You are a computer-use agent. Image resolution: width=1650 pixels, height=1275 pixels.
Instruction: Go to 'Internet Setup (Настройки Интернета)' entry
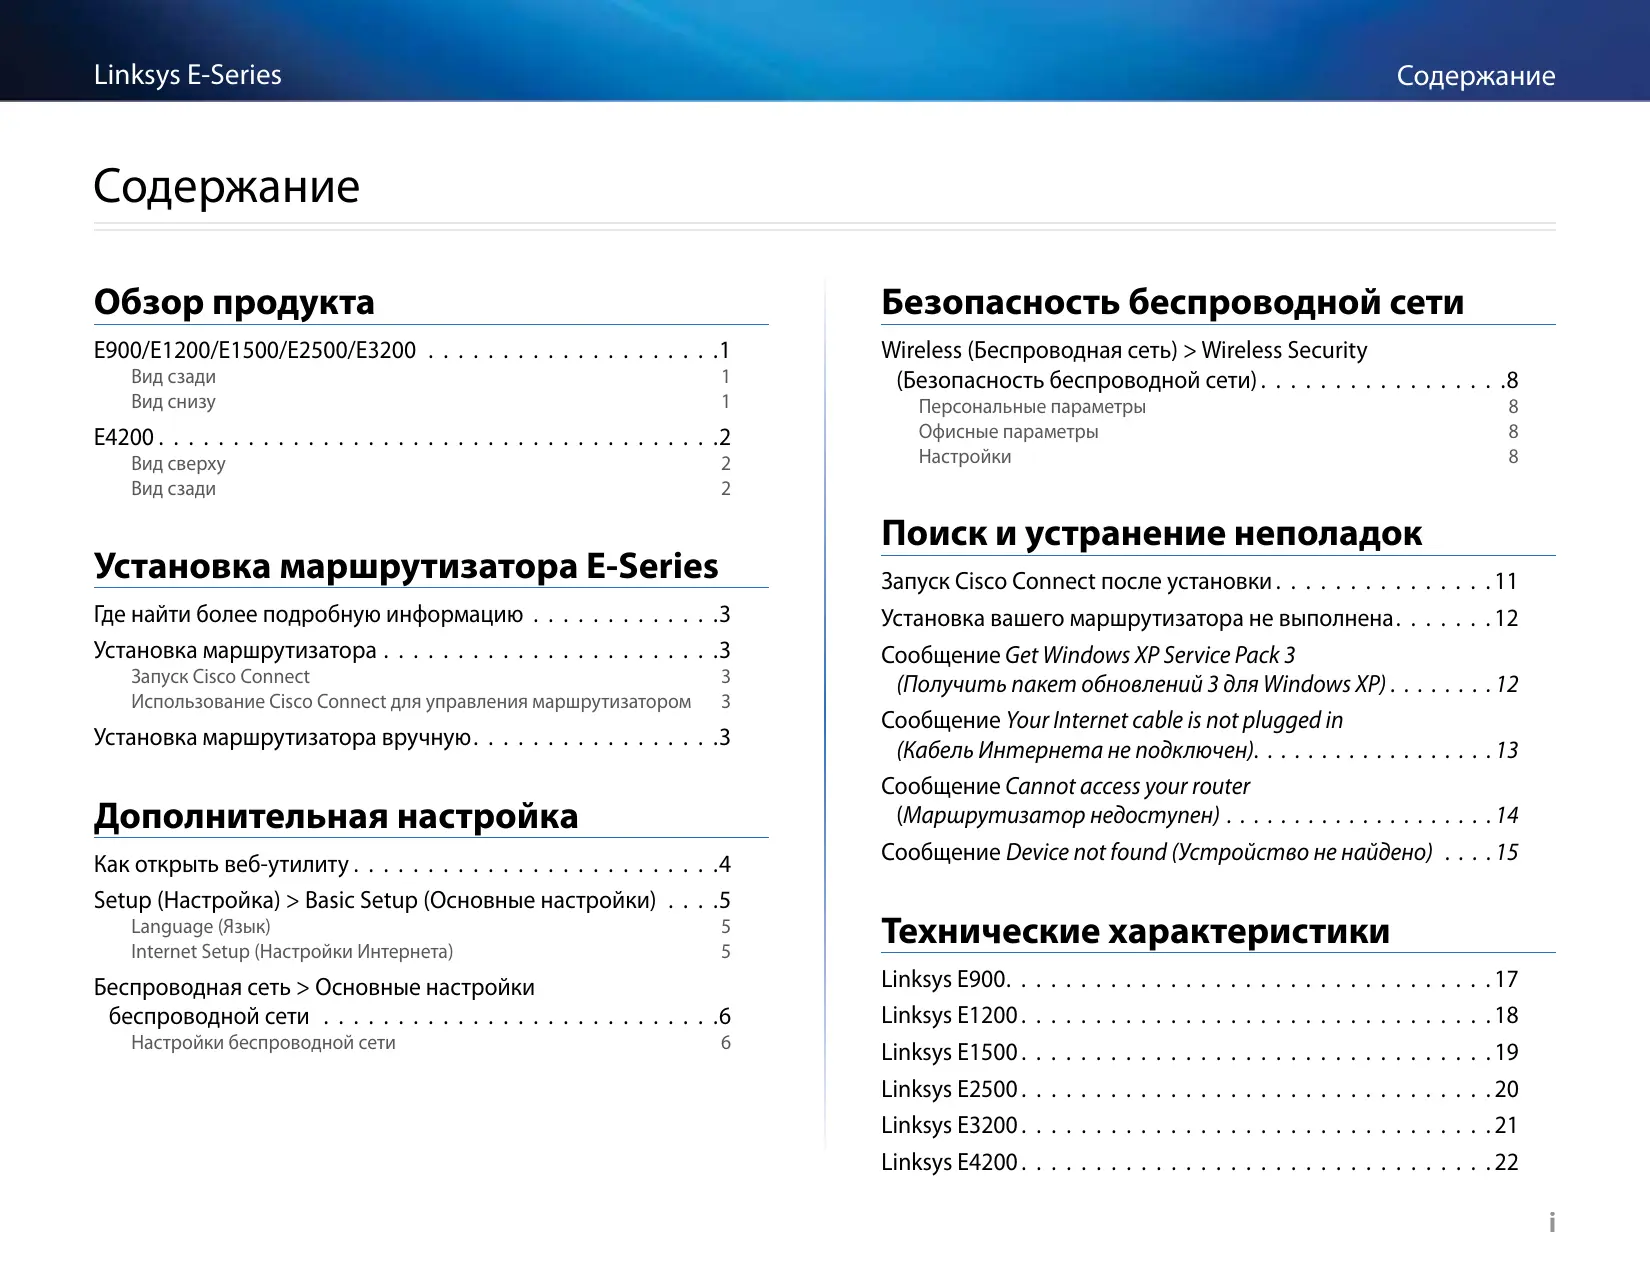point(291,952)
